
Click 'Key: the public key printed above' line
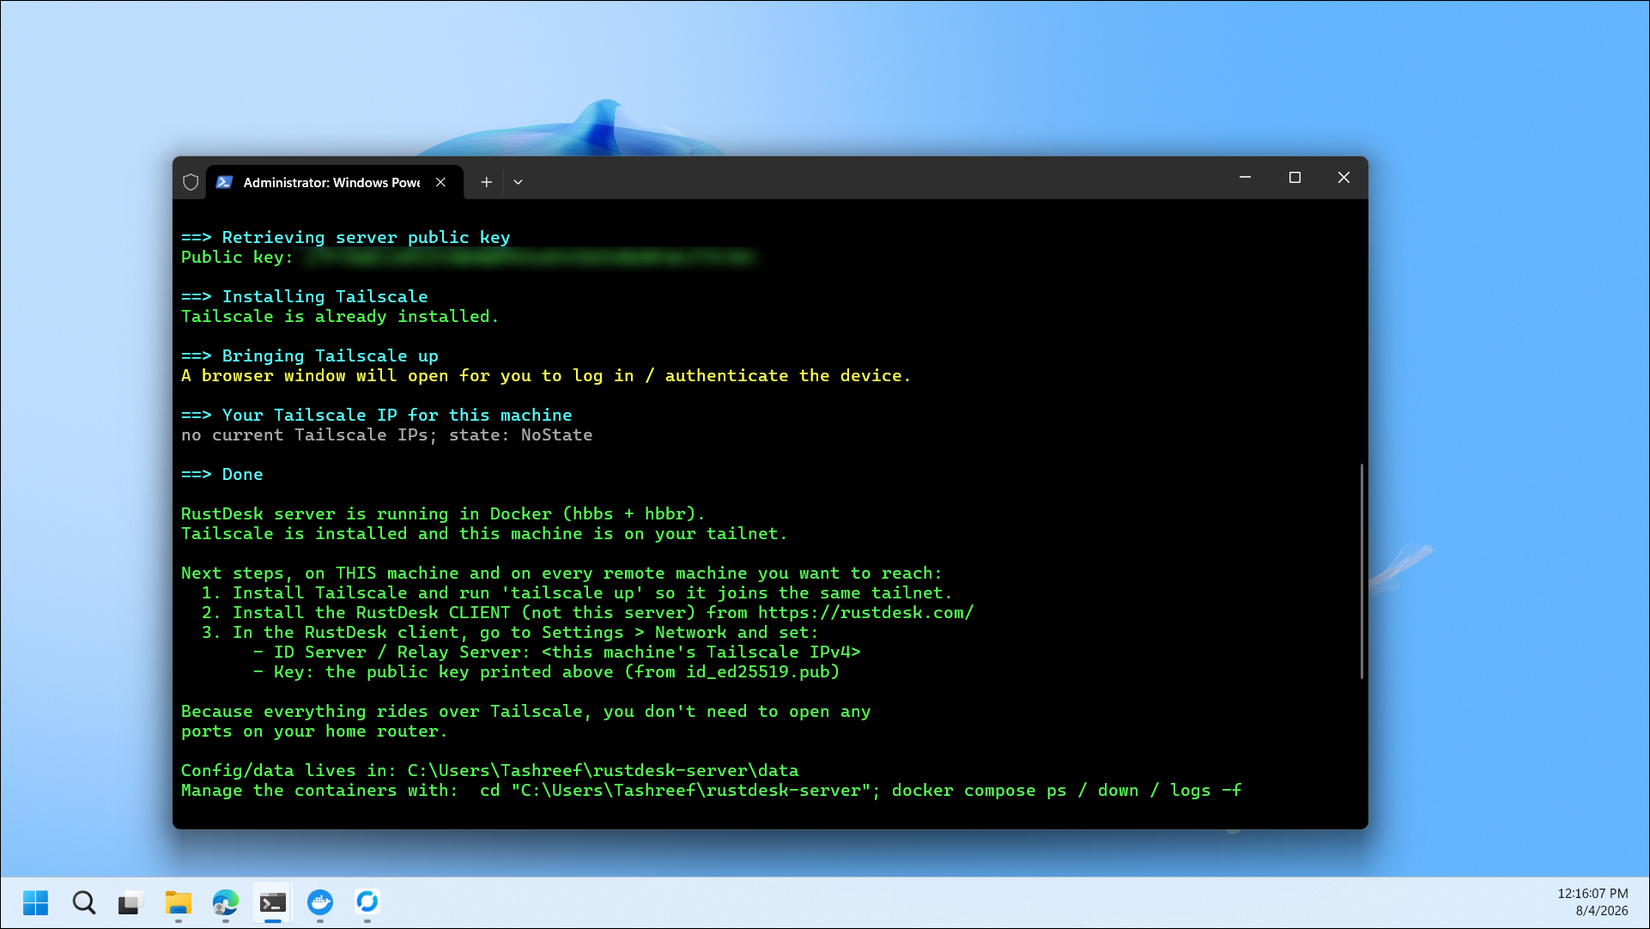546,672
